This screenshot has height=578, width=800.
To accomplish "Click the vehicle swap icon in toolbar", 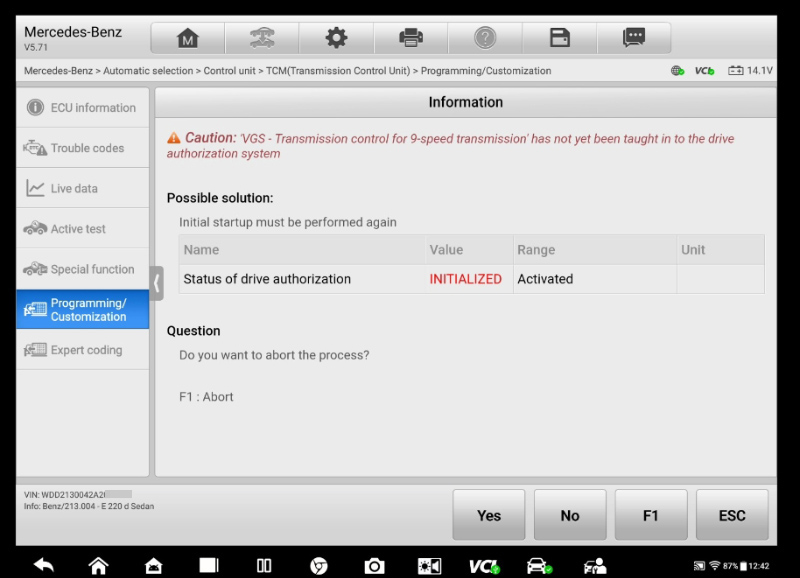I will [x=262, y=38].
